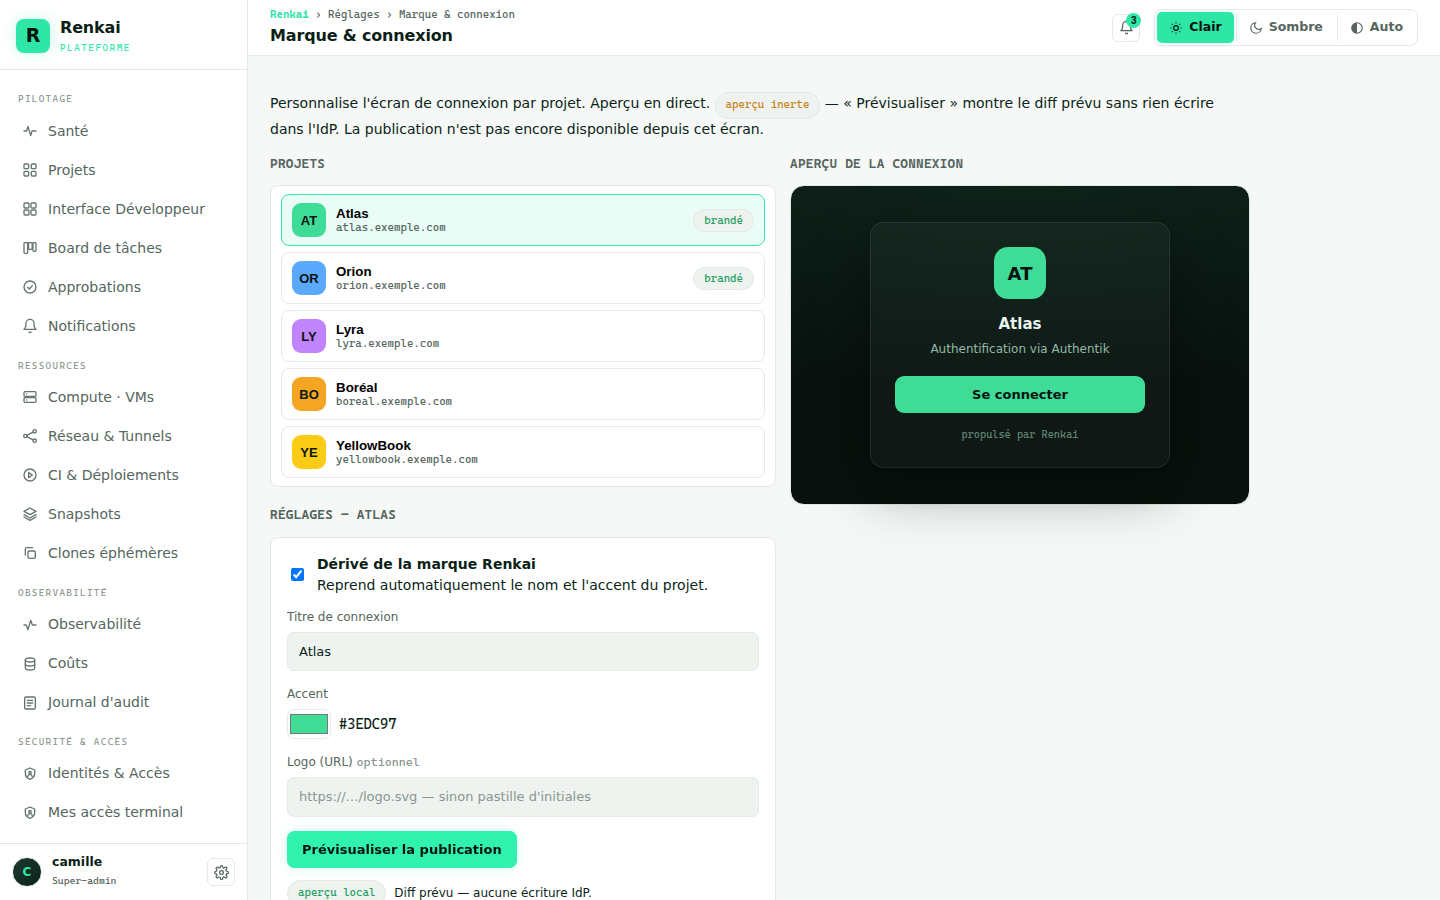Image resolution: width=1440 pixels, height=900 pixels.
Task: Switch theme to Sombre
Action: click(x=1286, y=27)
